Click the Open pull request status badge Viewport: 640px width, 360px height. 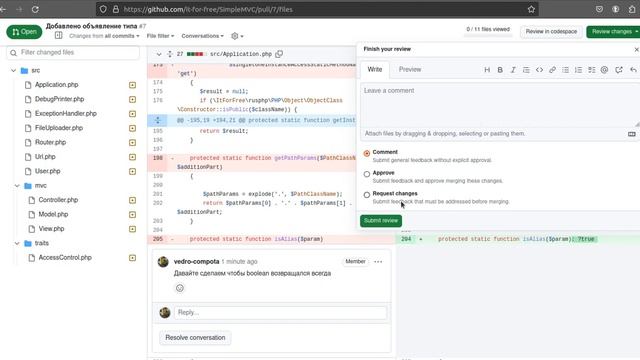click(24, 32)
